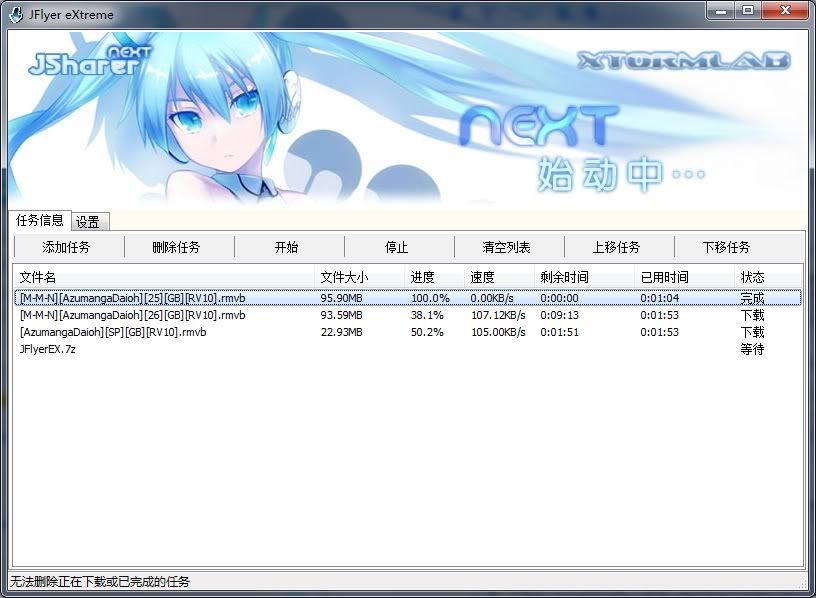The width and height of the screenshot is (816, 598).
Task: Click the 0:01:51 remaining time
Action: [559, 332]
